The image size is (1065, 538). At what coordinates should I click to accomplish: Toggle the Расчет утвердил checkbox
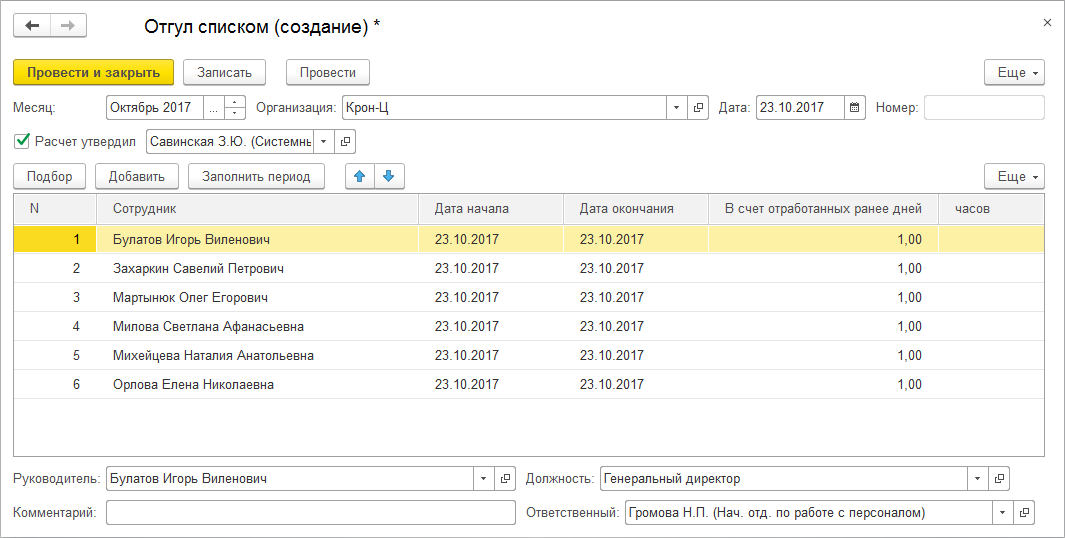(22, 141)
